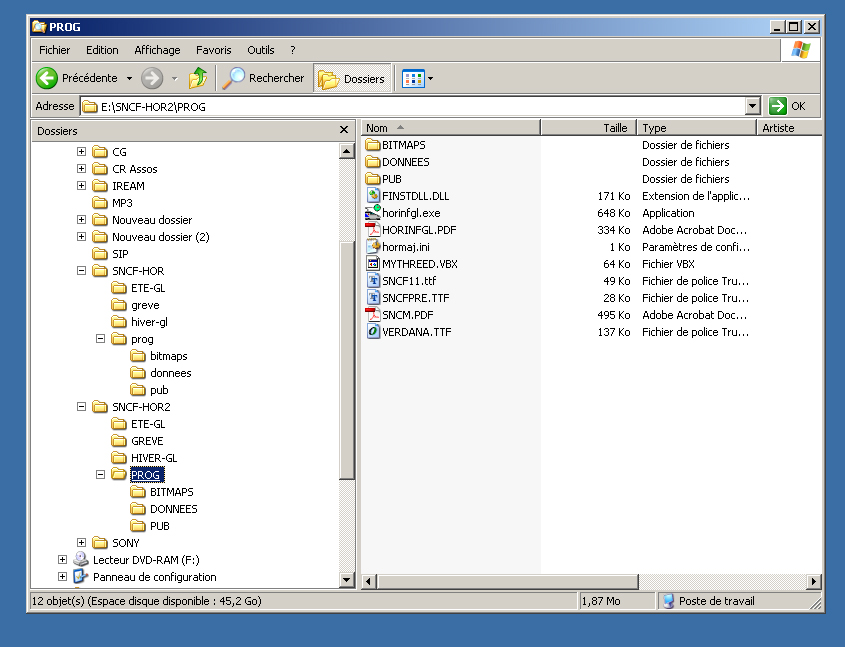The image size is (845, 647).
Task: Expand the CG folder node
Action: [x=81, y=152]
